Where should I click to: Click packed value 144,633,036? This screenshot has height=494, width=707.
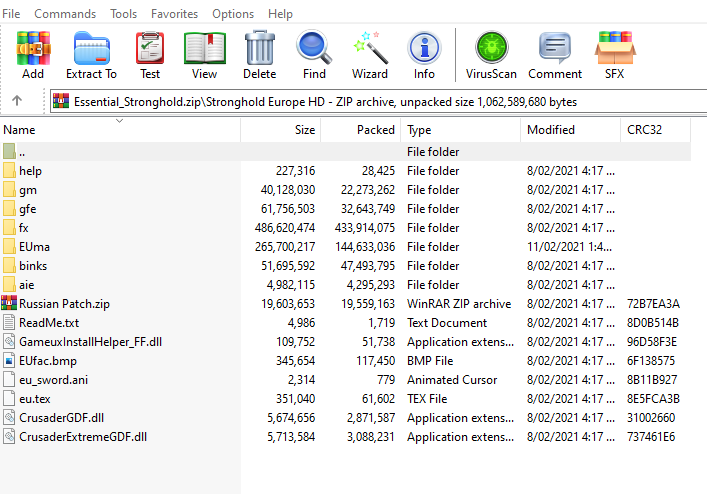point(365,247)
